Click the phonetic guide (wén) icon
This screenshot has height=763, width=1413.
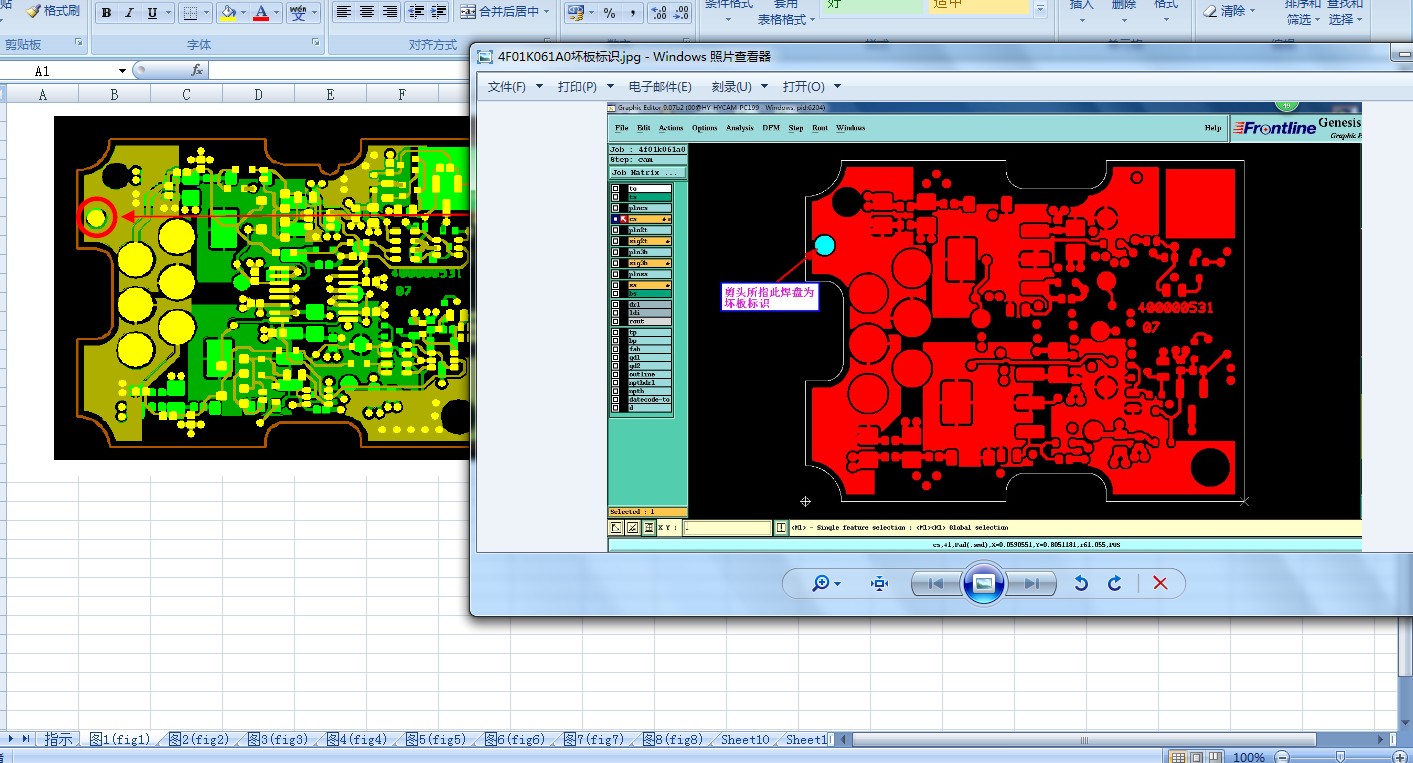(x=298, y=13)
